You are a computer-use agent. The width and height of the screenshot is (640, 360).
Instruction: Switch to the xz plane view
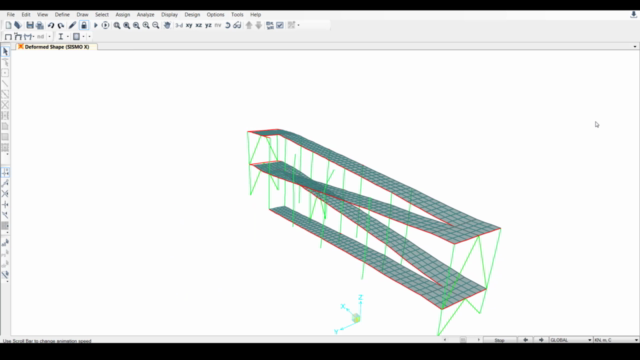click(199, 25)
